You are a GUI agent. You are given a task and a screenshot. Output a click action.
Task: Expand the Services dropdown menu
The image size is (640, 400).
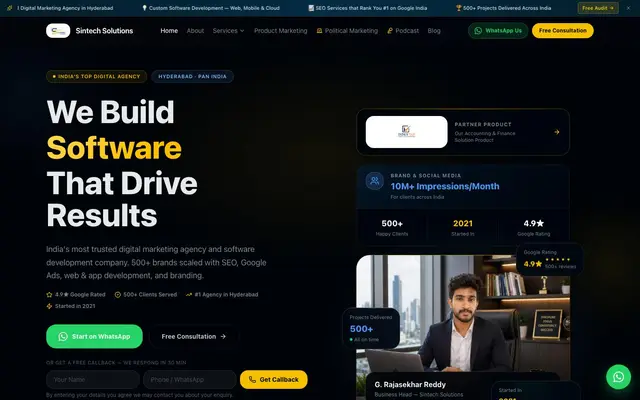tap(228, 31)
